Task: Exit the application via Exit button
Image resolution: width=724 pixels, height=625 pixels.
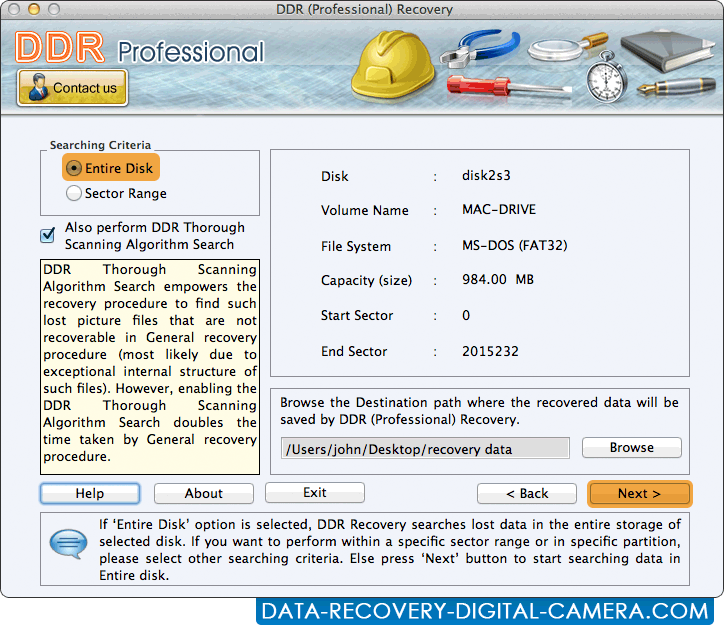Action: [x=315, y=493]
